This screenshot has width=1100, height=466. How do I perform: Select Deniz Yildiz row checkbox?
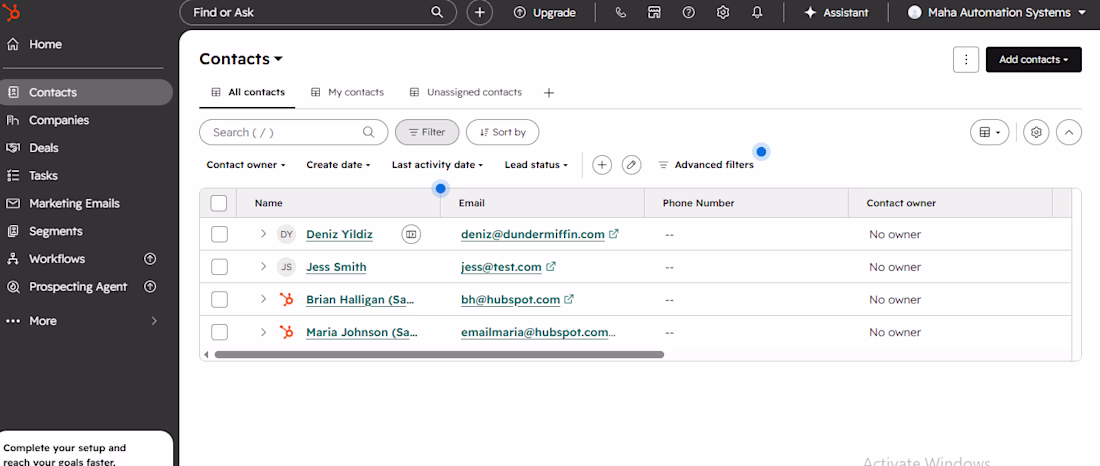[x=220, y=234]
